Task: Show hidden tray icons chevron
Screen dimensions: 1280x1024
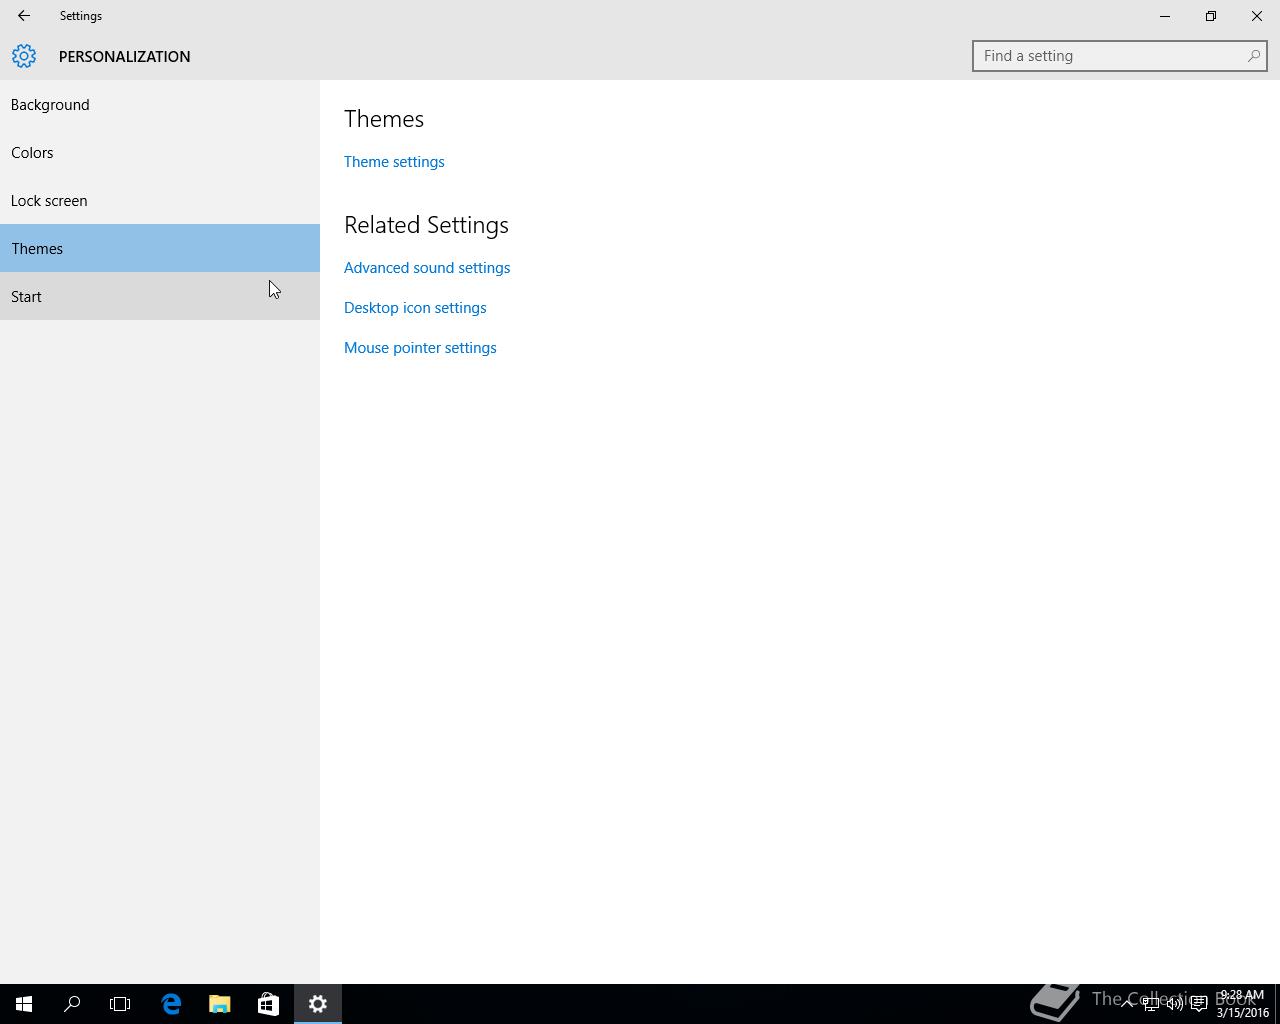Action: pos(1127,1004)
